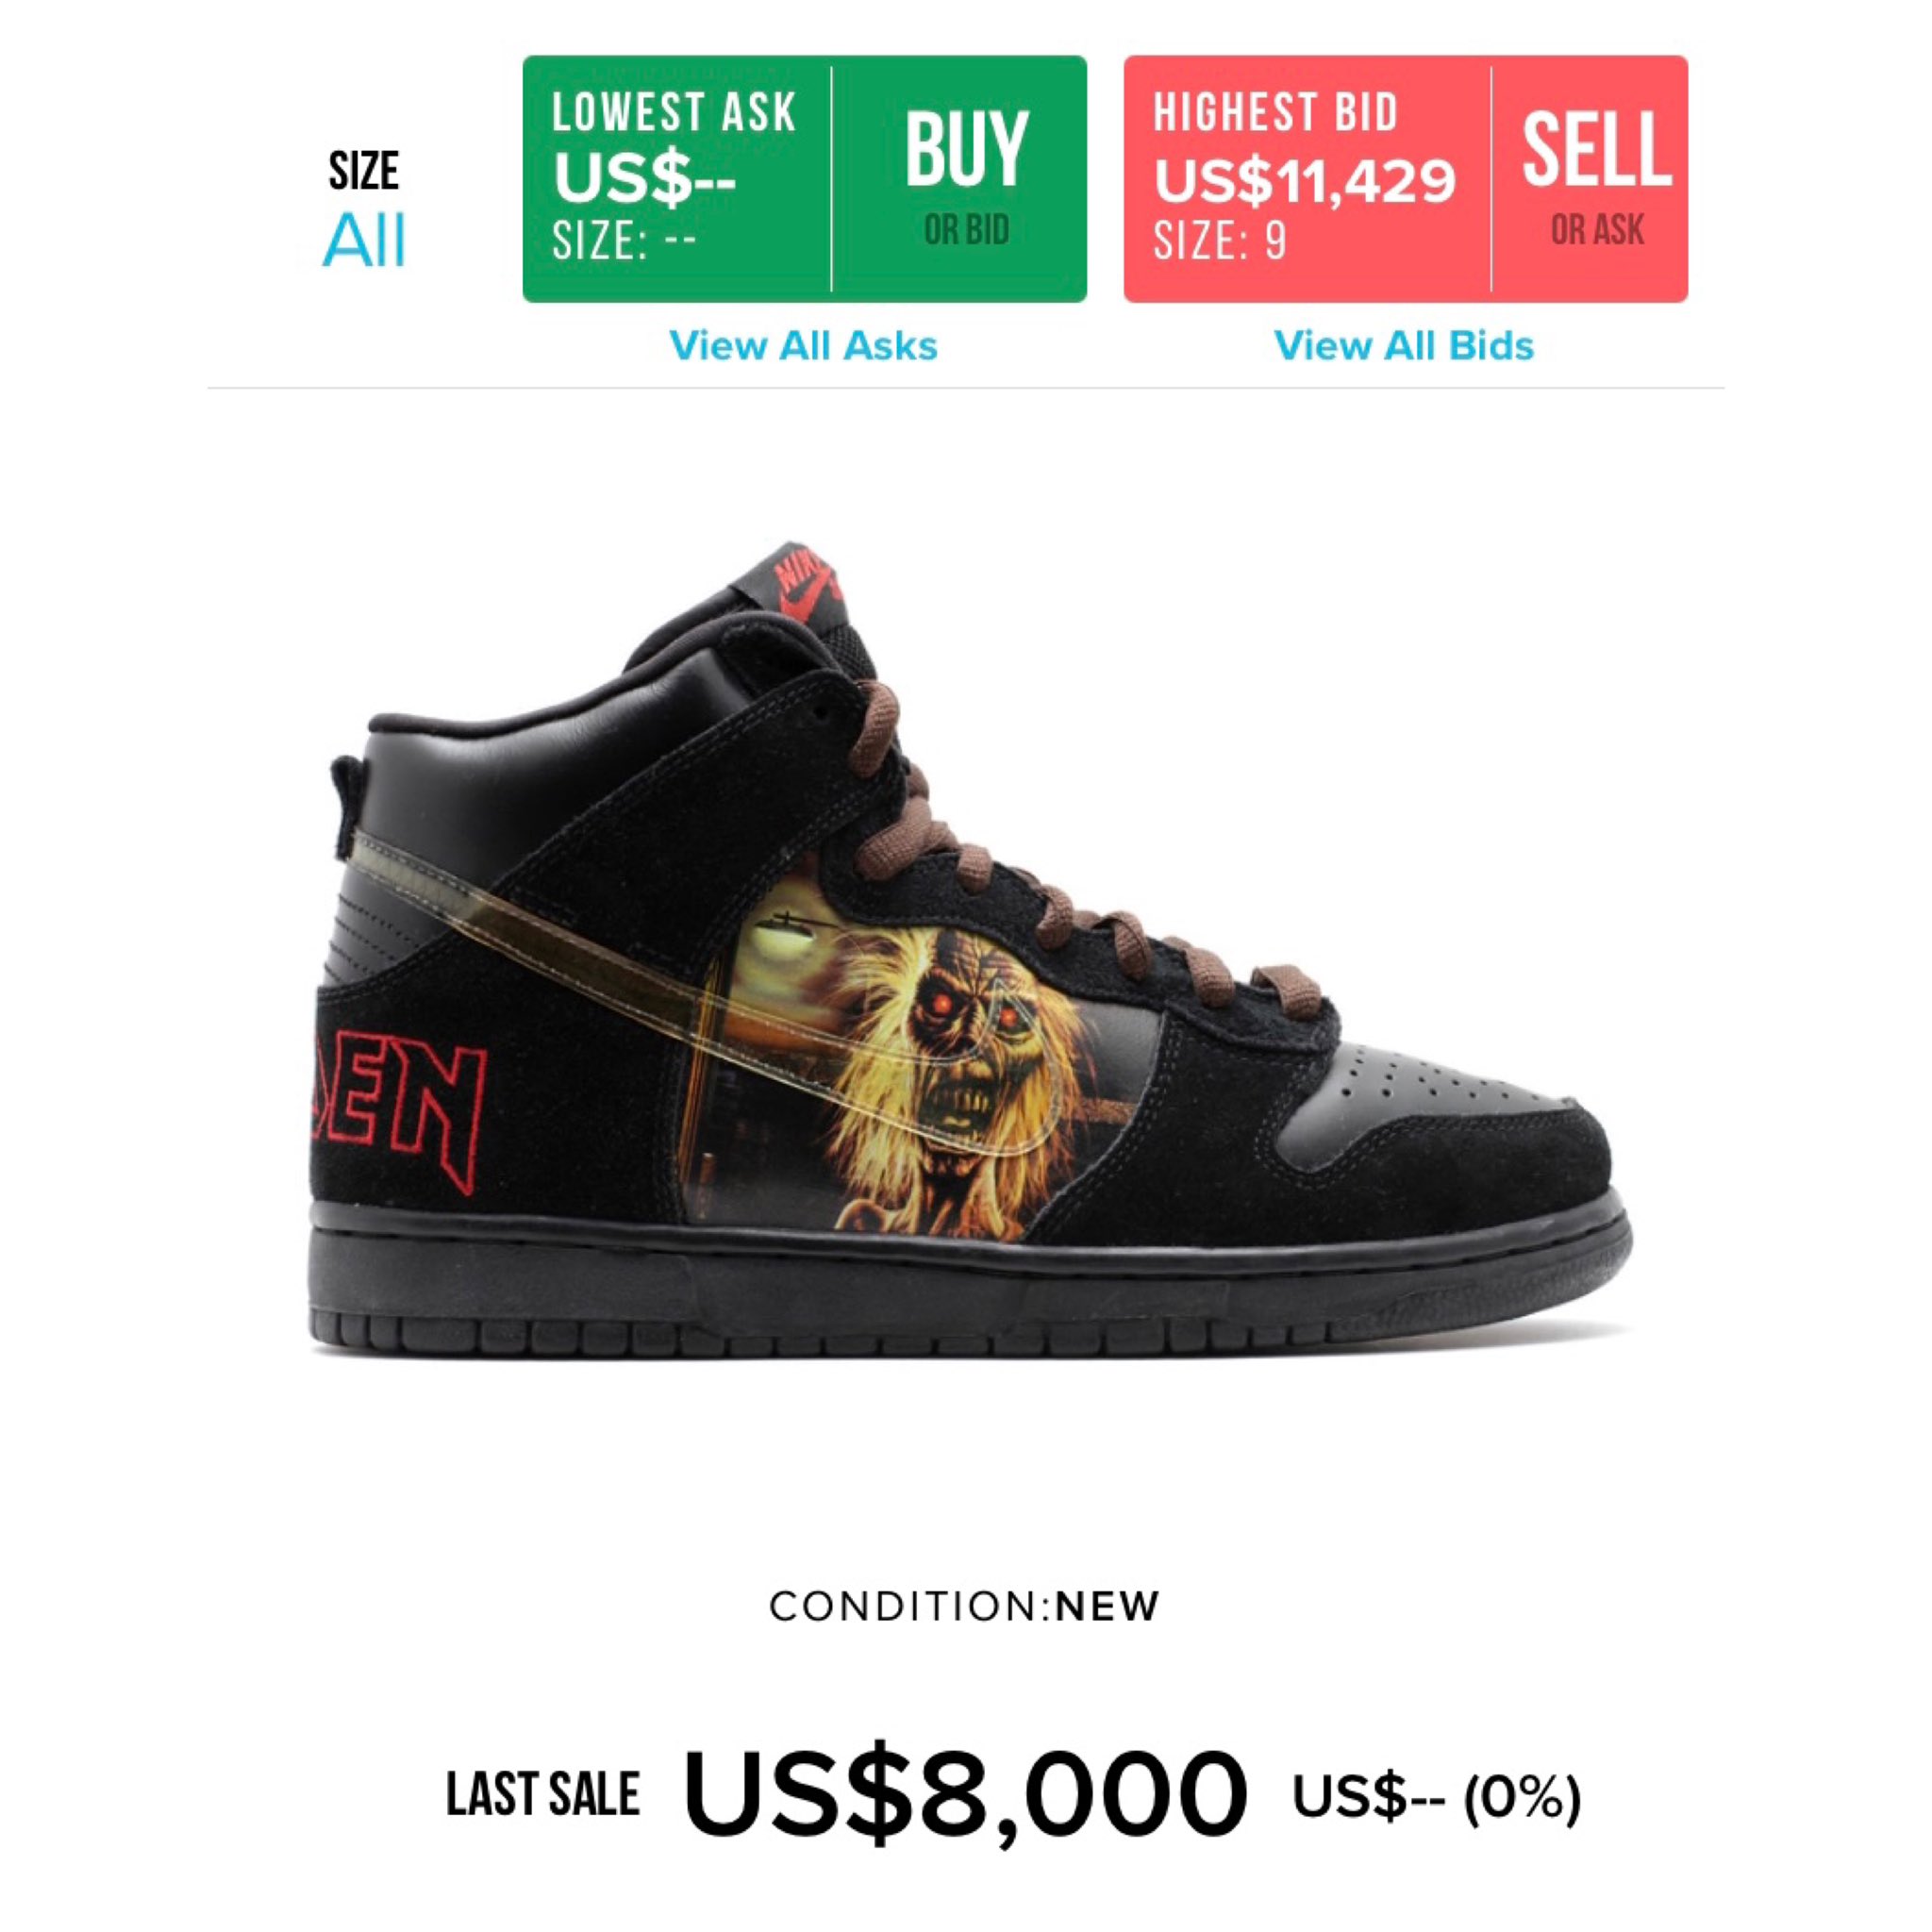Open the Size All selector
This screenshot has height=1932, width=1932.
point(364,208)
